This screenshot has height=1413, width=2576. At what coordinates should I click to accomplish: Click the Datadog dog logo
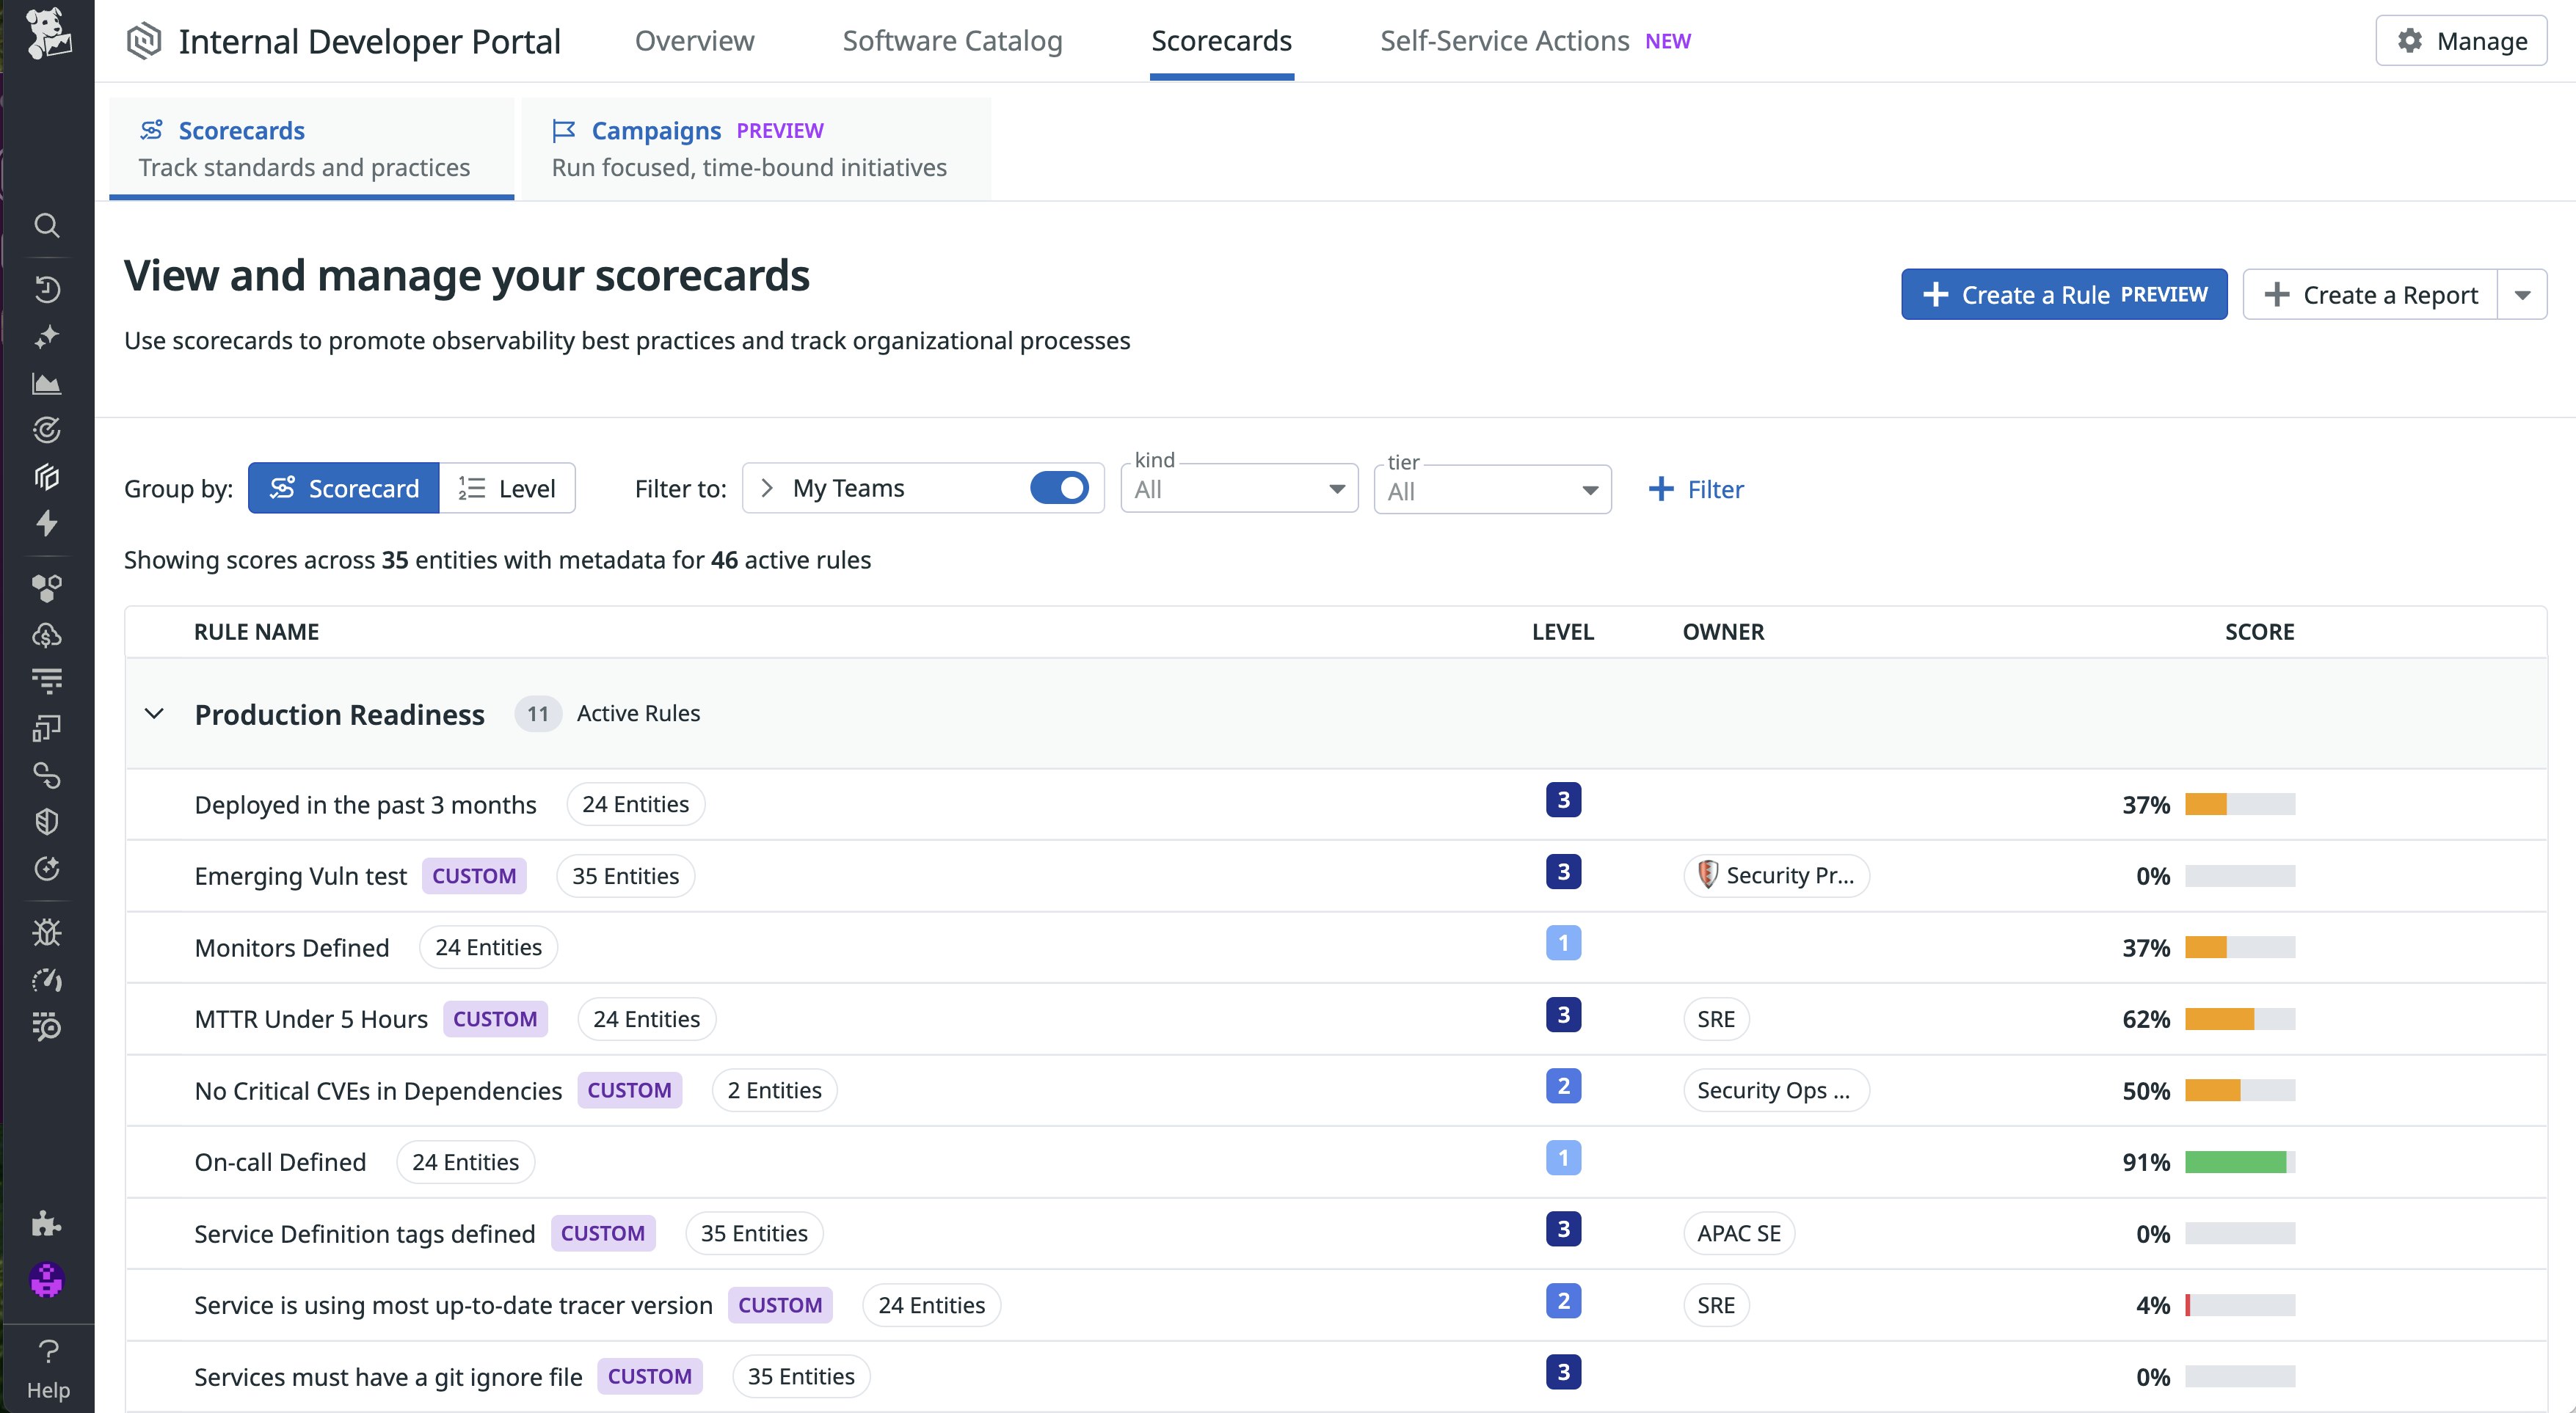(47, 34)
